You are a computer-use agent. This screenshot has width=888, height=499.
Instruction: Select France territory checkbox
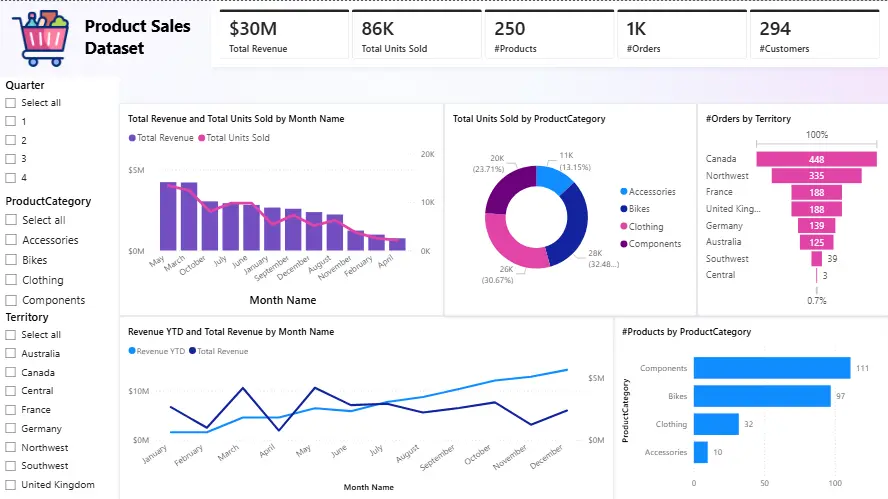click(10, 410)
